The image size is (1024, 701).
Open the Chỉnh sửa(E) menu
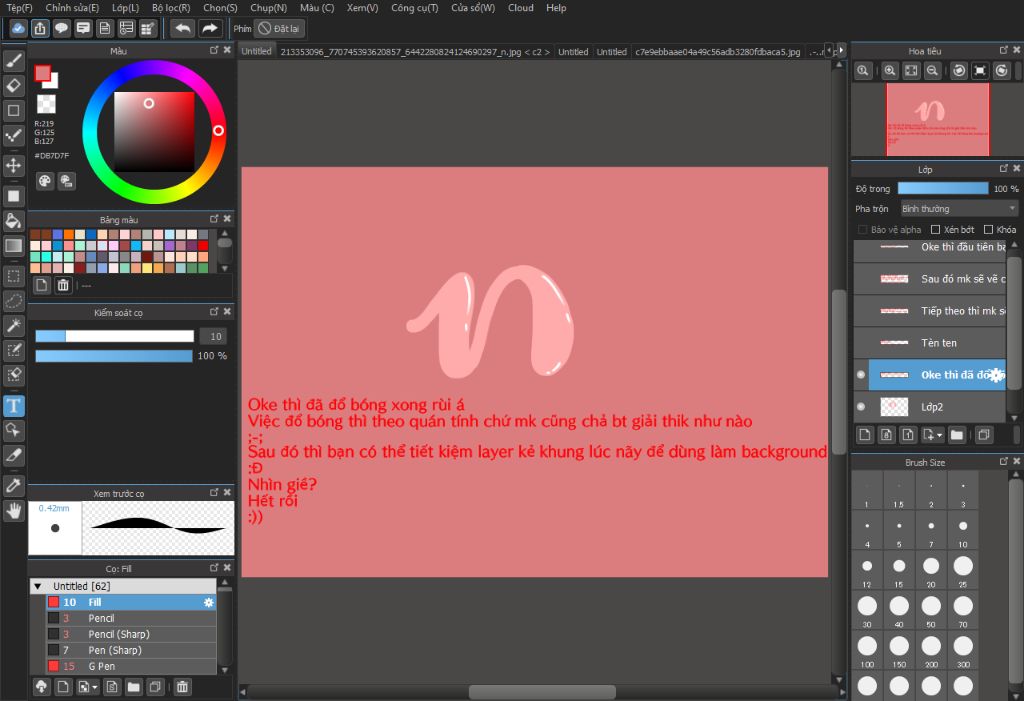pyautogui.click(x=72, y=8)
